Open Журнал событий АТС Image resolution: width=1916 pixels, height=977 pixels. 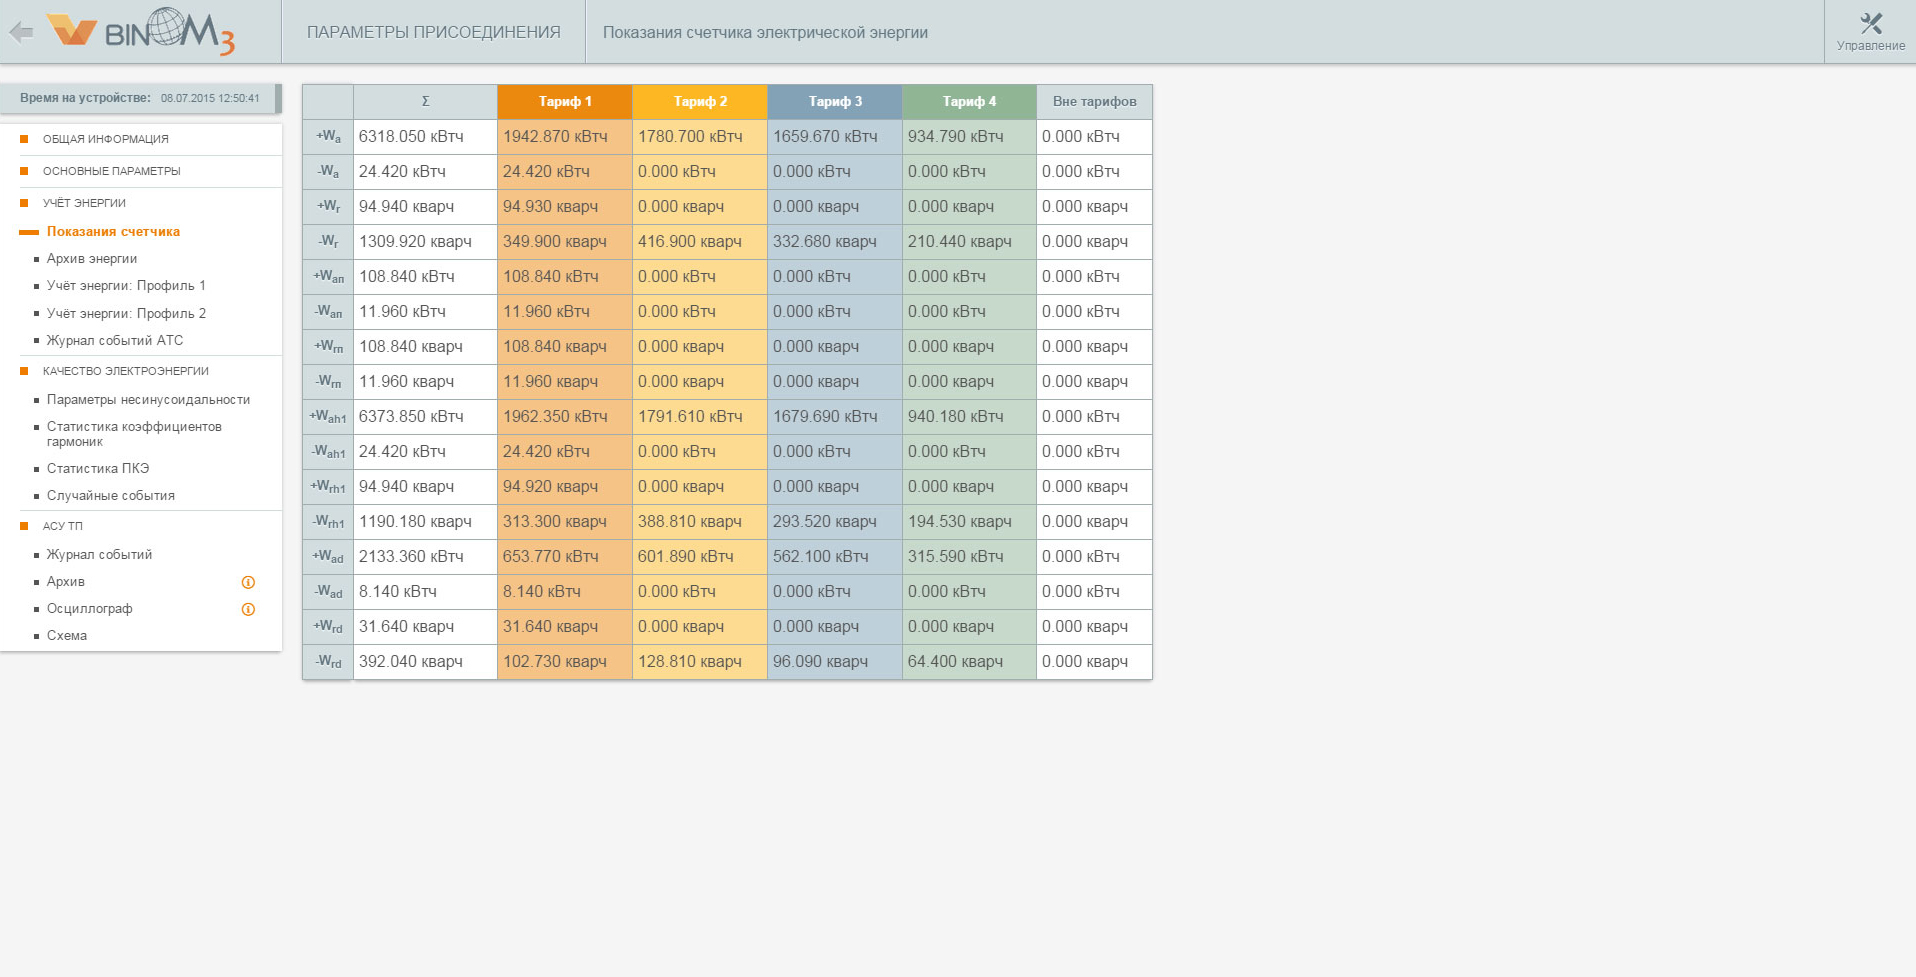pyautogui.click(x=115, y=340)
